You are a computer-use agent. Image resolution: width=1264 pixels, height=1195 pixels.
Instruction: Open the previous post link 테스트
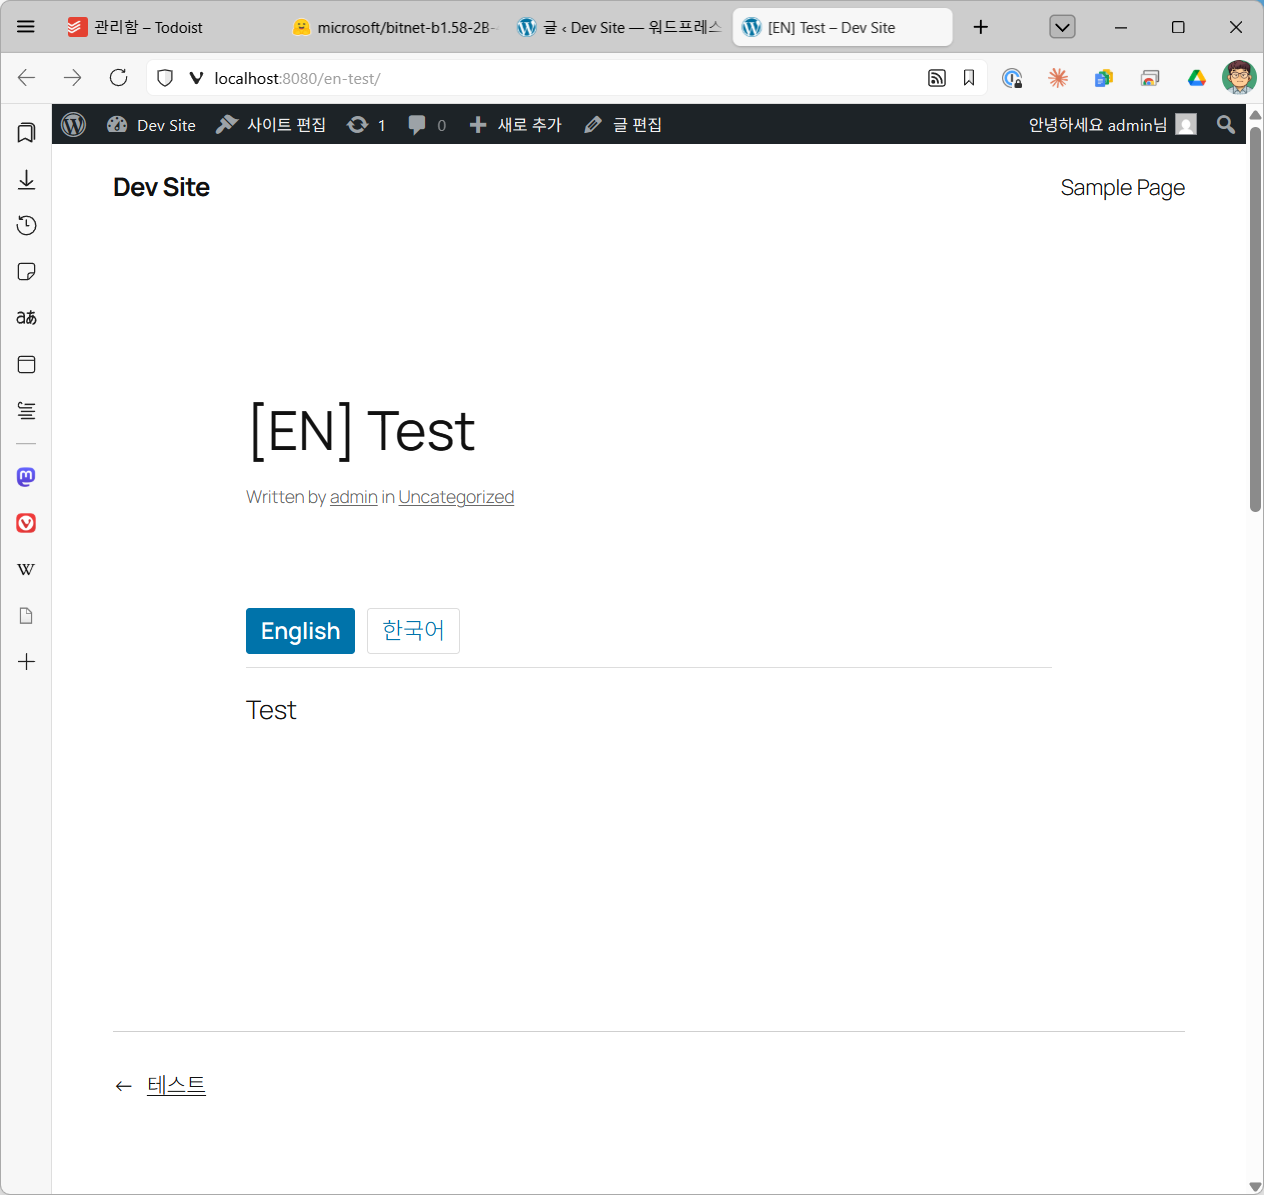(x=176, y=1085)
